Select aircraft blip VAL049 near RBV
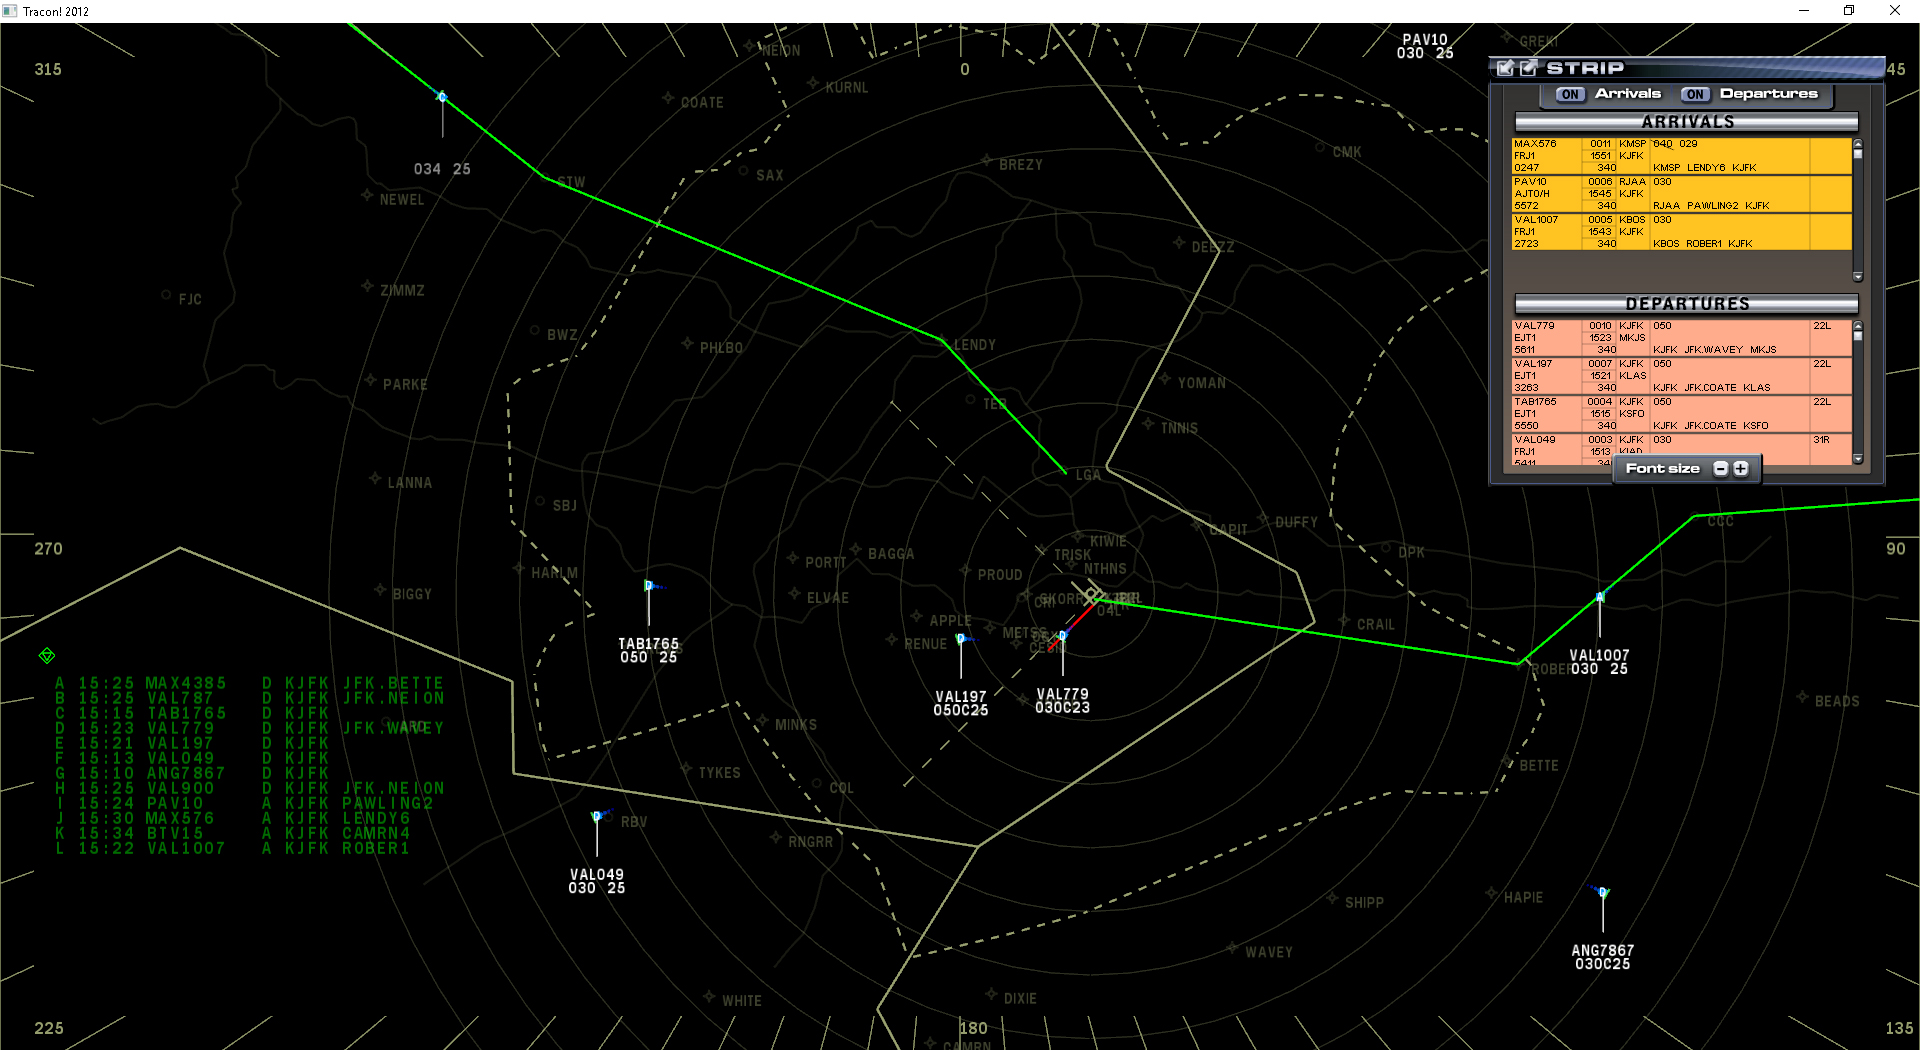The height and width of the screenshot is (1050, 1920). click(x=597, y=816)
